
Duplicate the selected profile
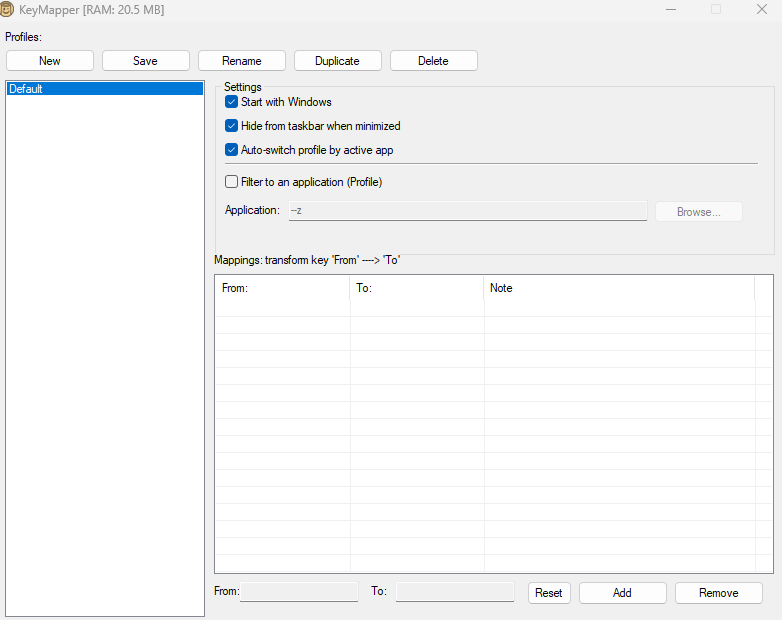coord(338,61)
